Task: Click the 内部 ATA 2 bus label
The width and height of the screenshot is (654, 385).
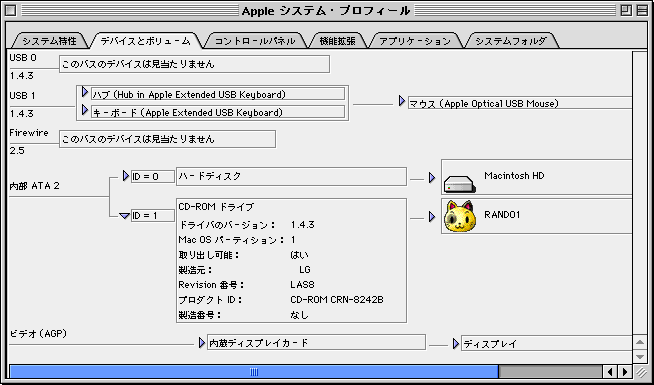Action: point(34,186)
